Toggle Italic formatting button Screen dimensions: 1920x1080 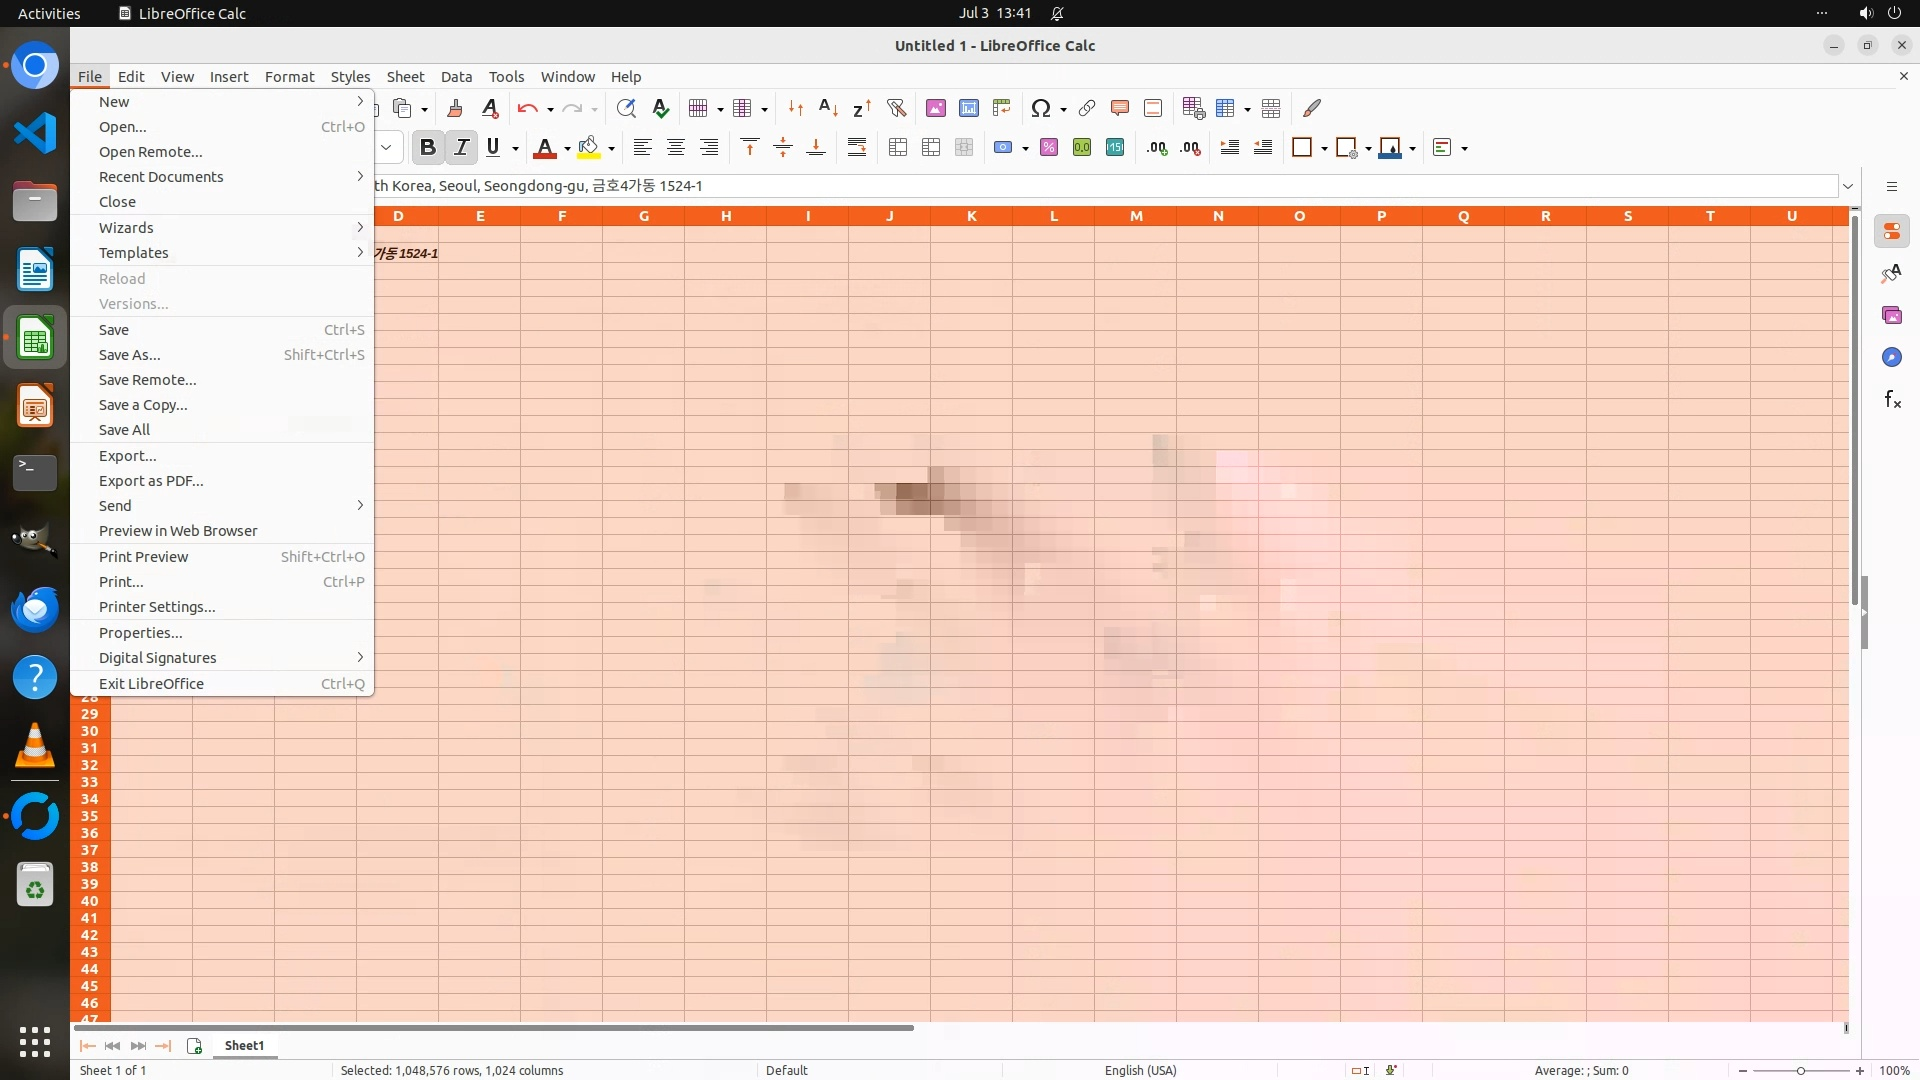click(461, 148)
